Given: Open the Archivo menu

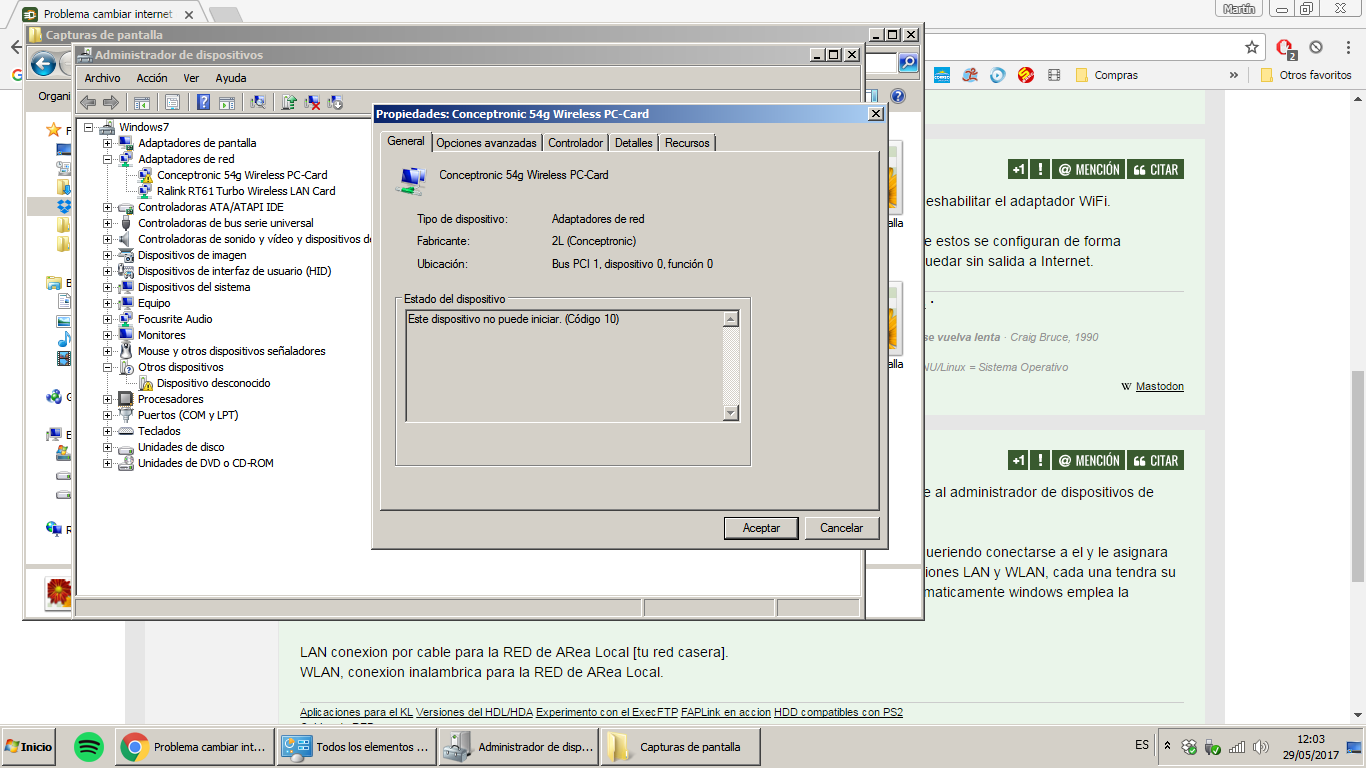Looking at the screenshot, I should (102, 78).
